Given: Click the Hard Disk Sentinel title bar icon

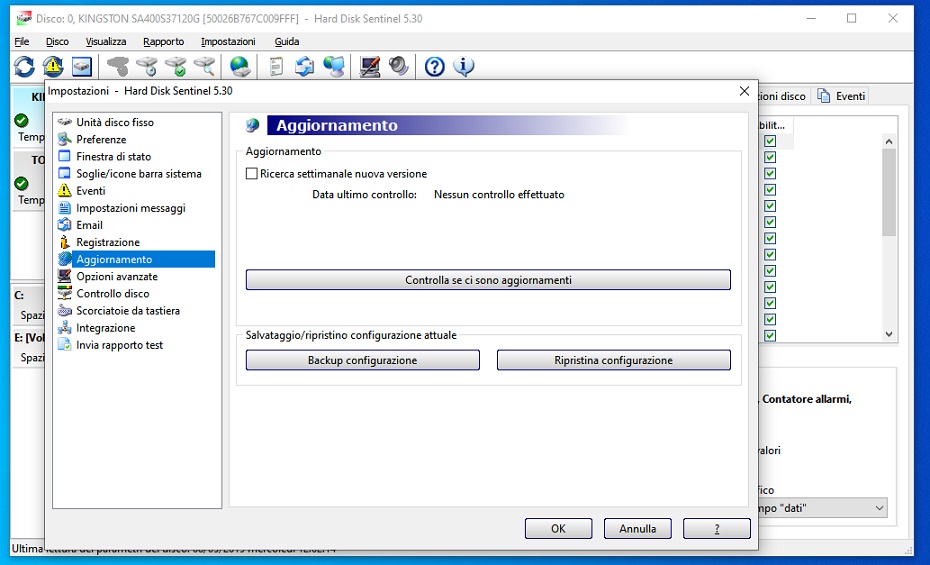Looking at the screenshot, I should (x=23, y=18).
